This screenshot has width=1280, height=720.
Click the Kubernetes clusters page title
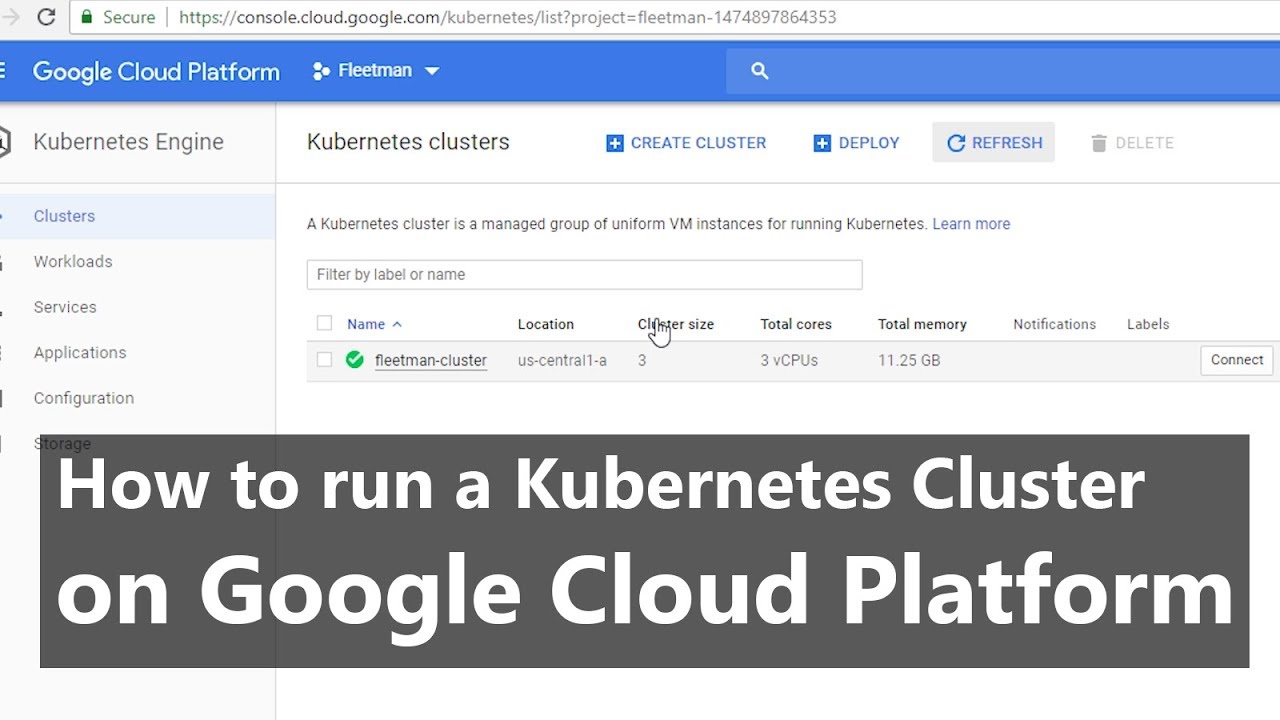[x=408, y=142]
